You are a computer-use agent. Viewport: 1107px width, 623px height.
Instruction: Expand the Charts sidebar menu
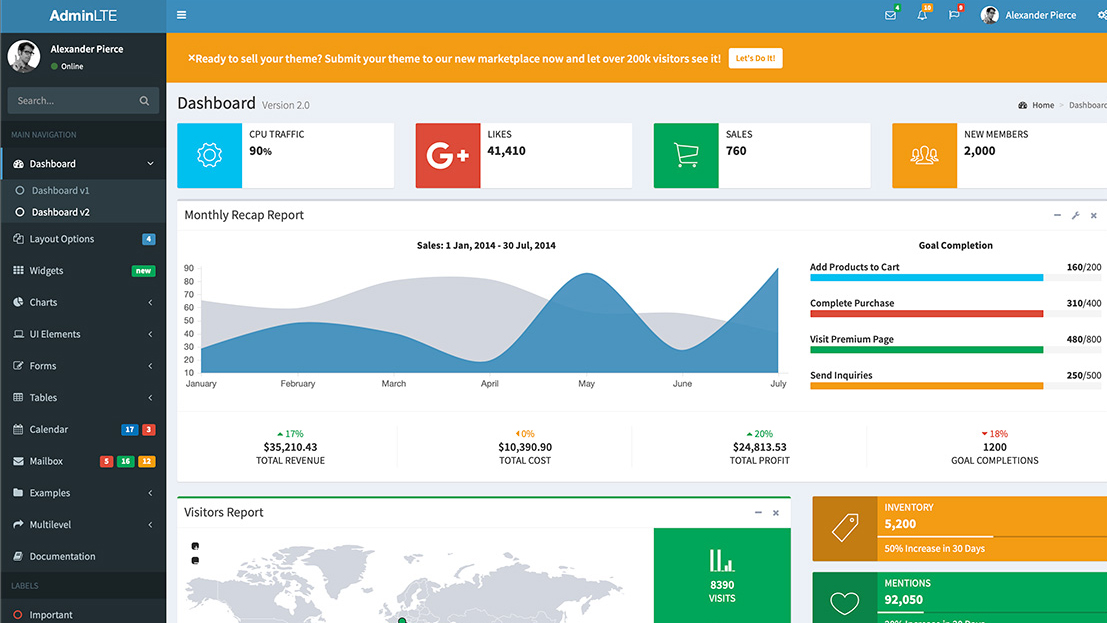[x=83, y=302]
